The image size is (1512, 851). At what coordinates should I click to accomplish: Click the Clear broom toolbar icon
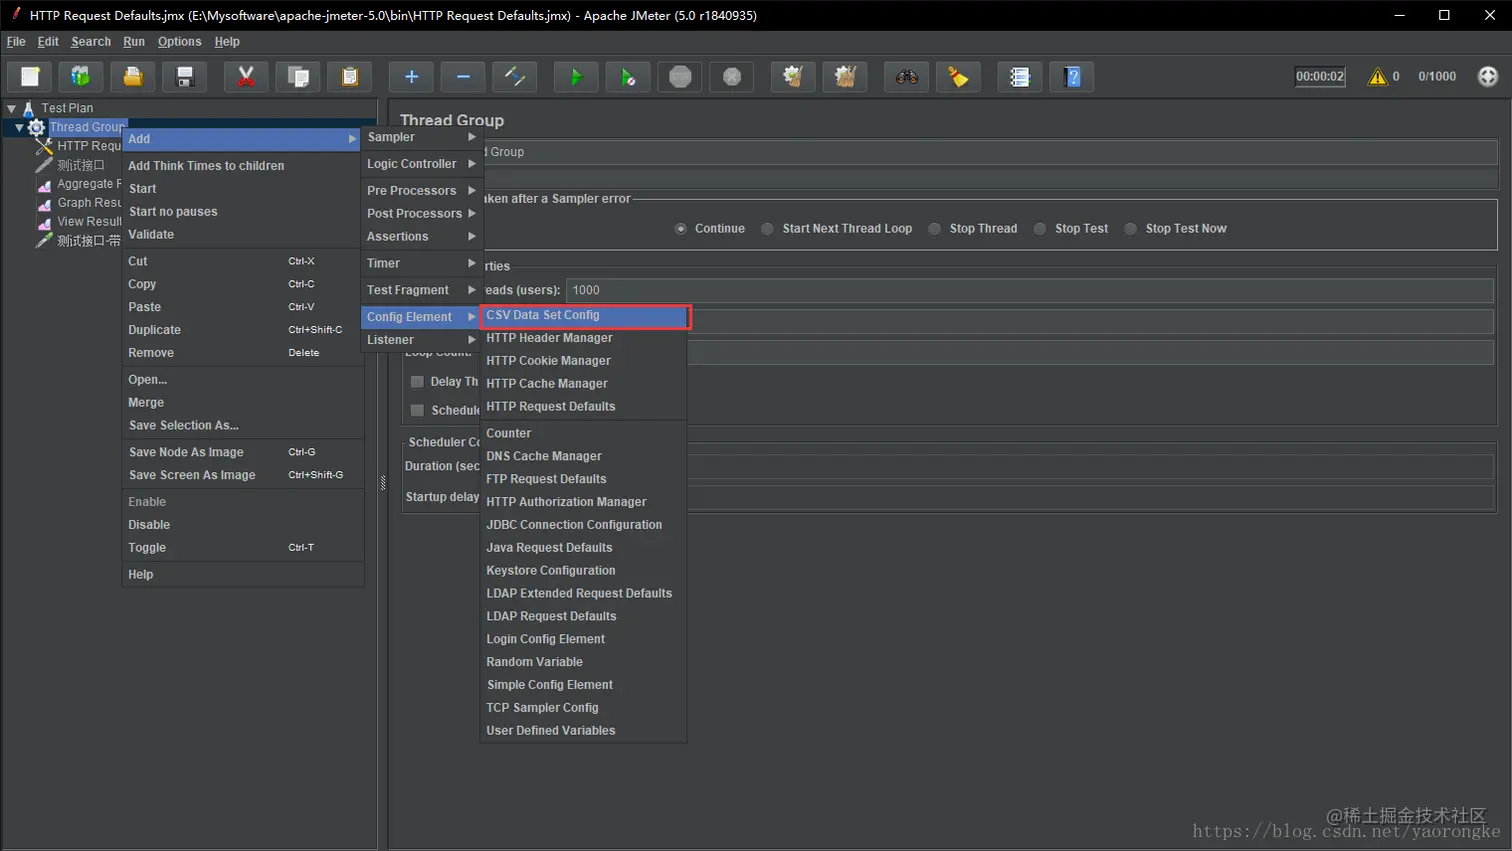793,77
